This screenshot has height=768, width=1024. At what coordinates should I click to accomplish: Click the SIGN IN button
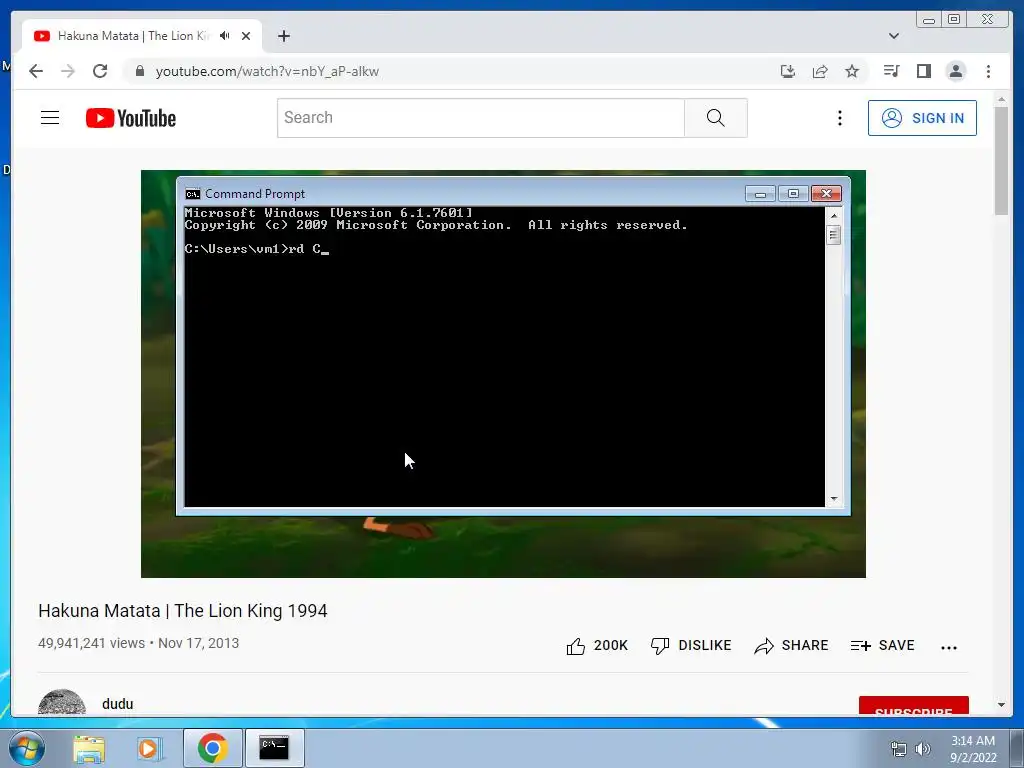pos(922,118)
